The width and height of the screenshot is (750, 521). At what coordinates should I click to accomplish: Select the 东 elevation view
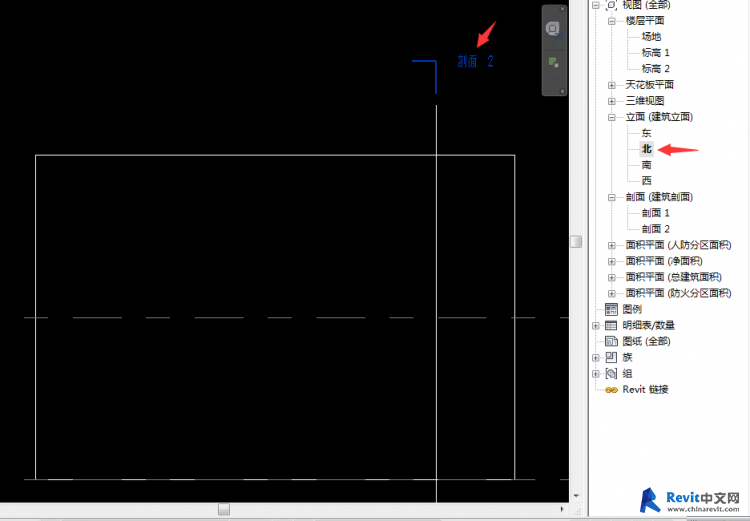pos(647,133)
